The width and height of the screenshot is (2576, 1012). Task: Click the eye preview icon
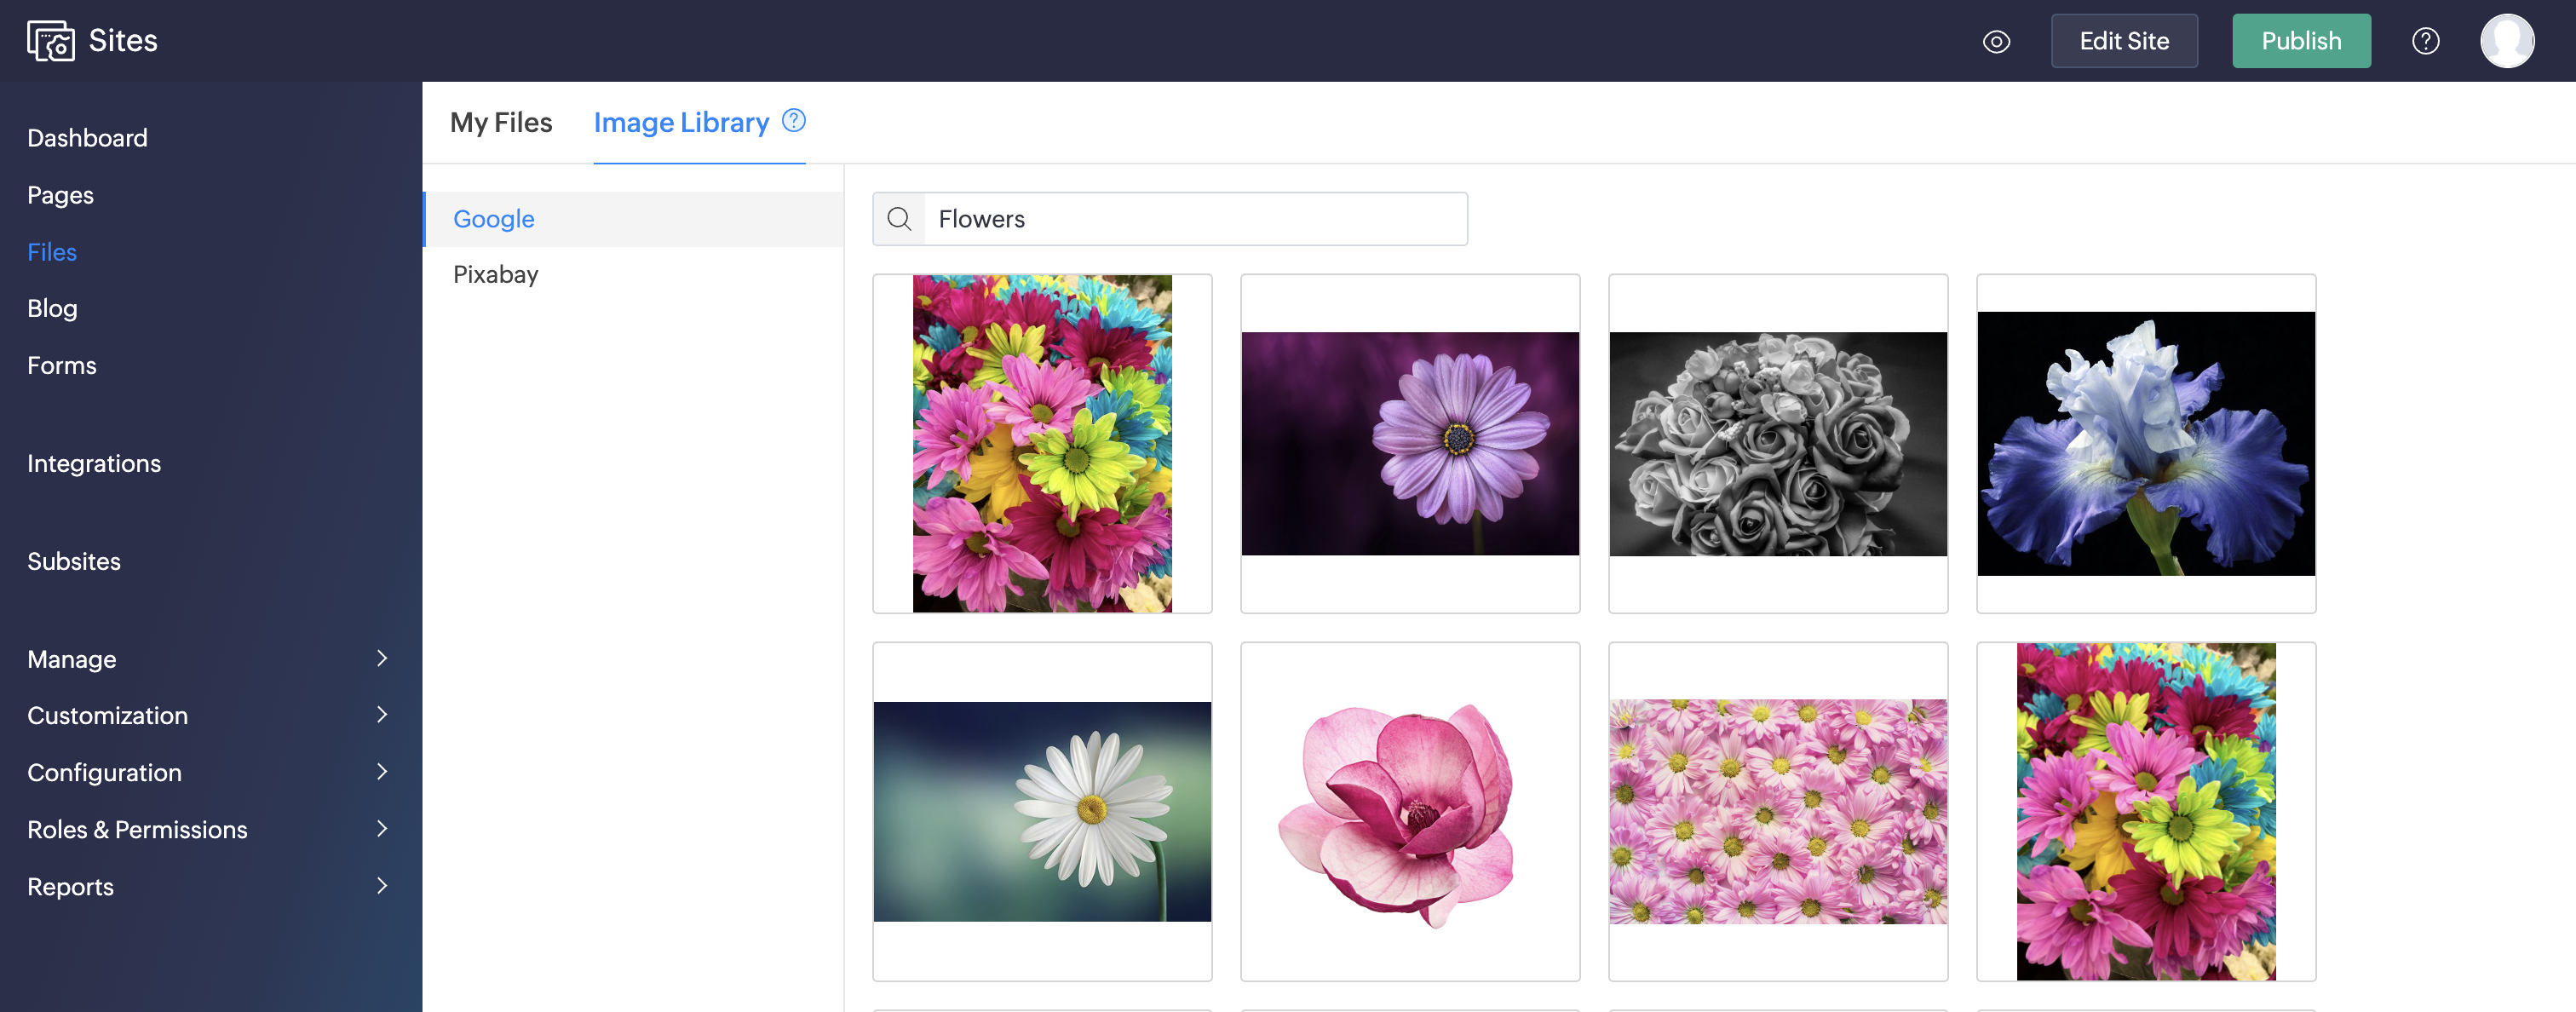(1996, 42)
